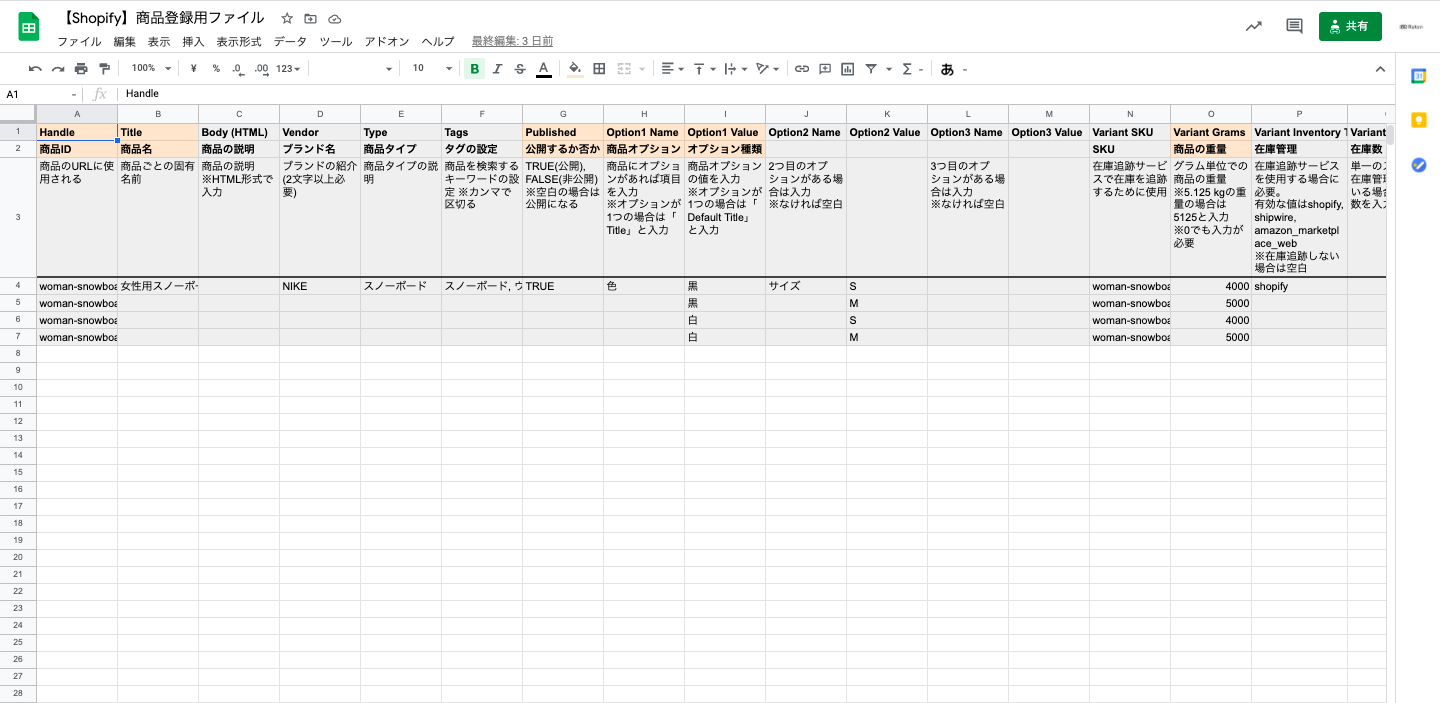Click the Name box showing A1
Image resolution: width=1440 pixels, height=703 pixels.
point(40,94)
